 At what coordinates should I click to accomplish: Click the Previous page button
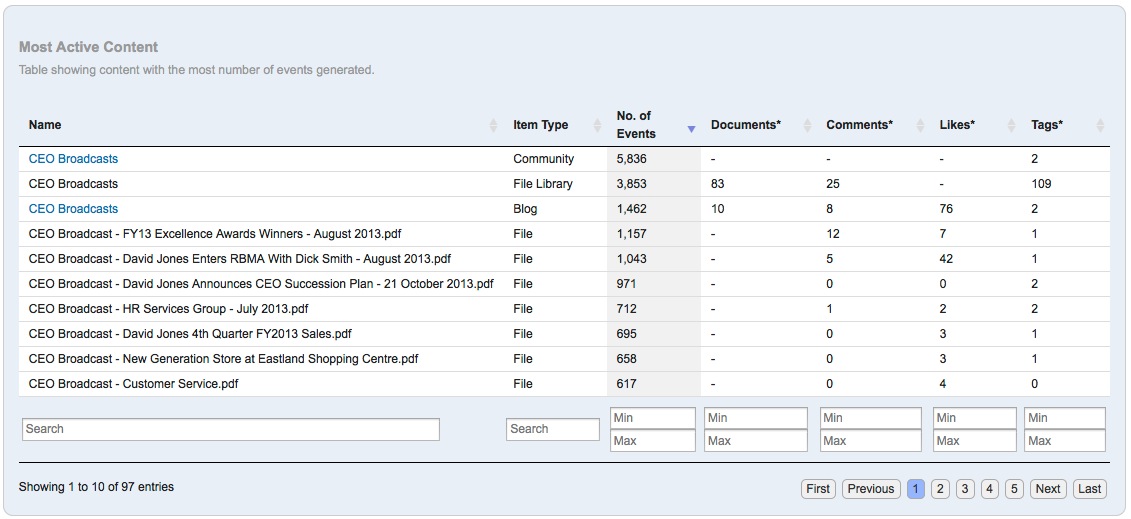coord(870,489)
